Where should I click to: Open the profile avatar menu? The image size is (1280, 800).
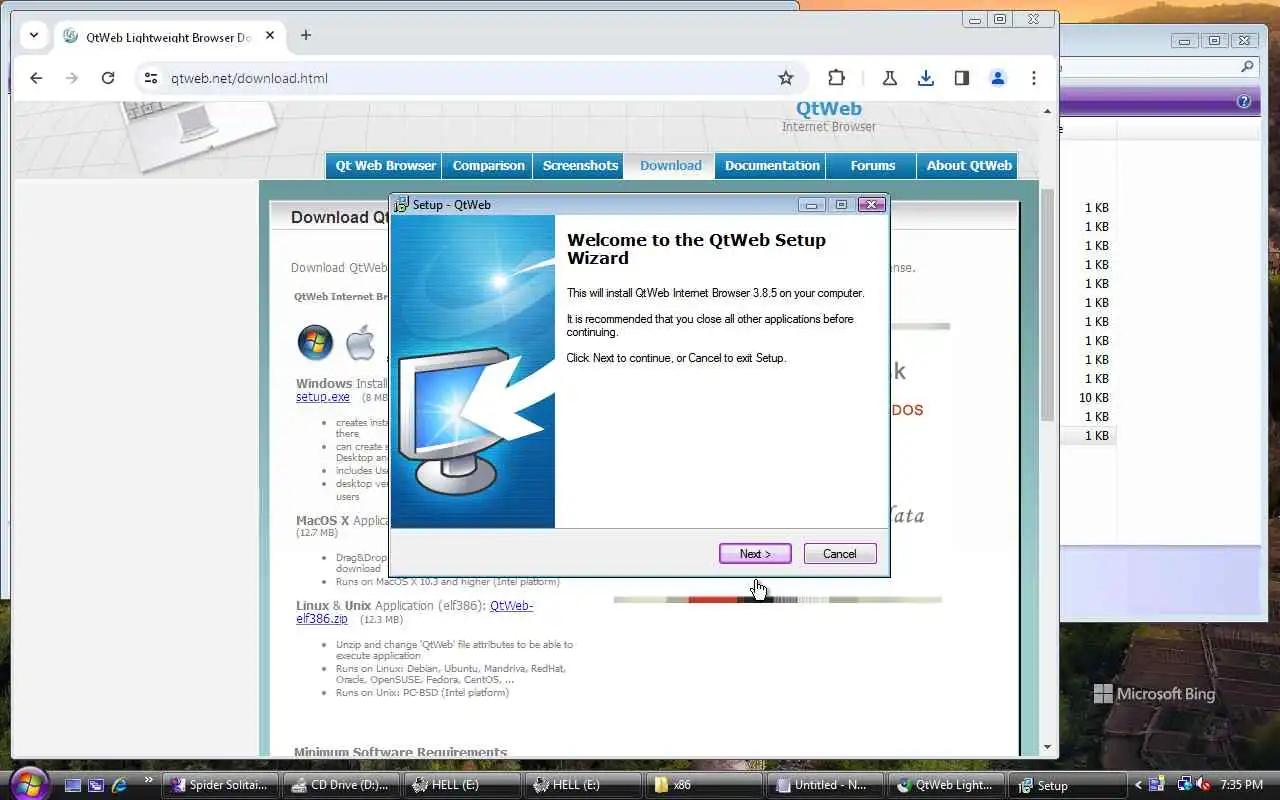tap(998, 78)
